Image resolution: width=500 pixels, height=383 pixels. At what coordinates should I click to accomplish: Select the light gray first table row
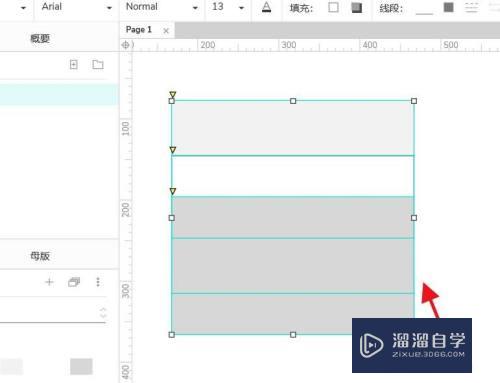pos(293,128)
